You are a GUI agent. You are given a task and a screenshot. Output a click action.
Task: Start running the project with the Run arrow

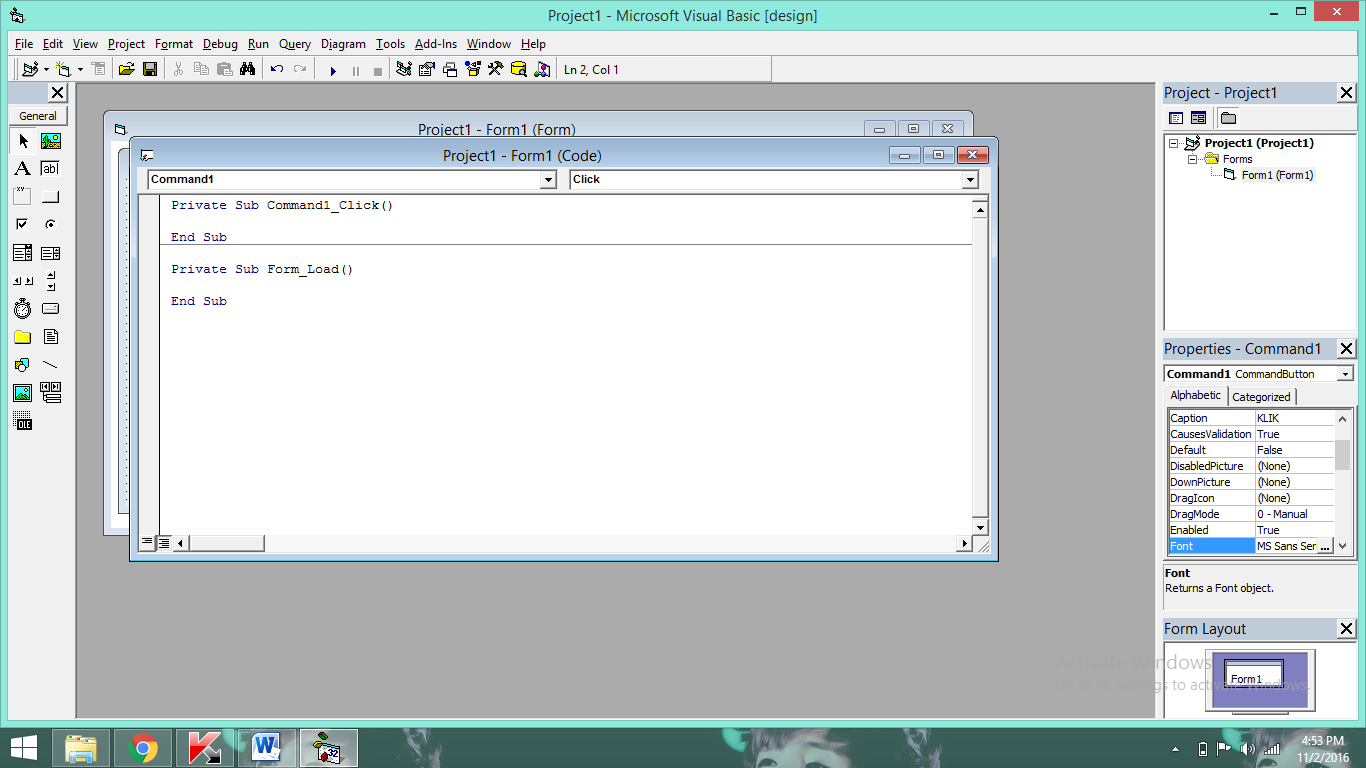[332, 69]
